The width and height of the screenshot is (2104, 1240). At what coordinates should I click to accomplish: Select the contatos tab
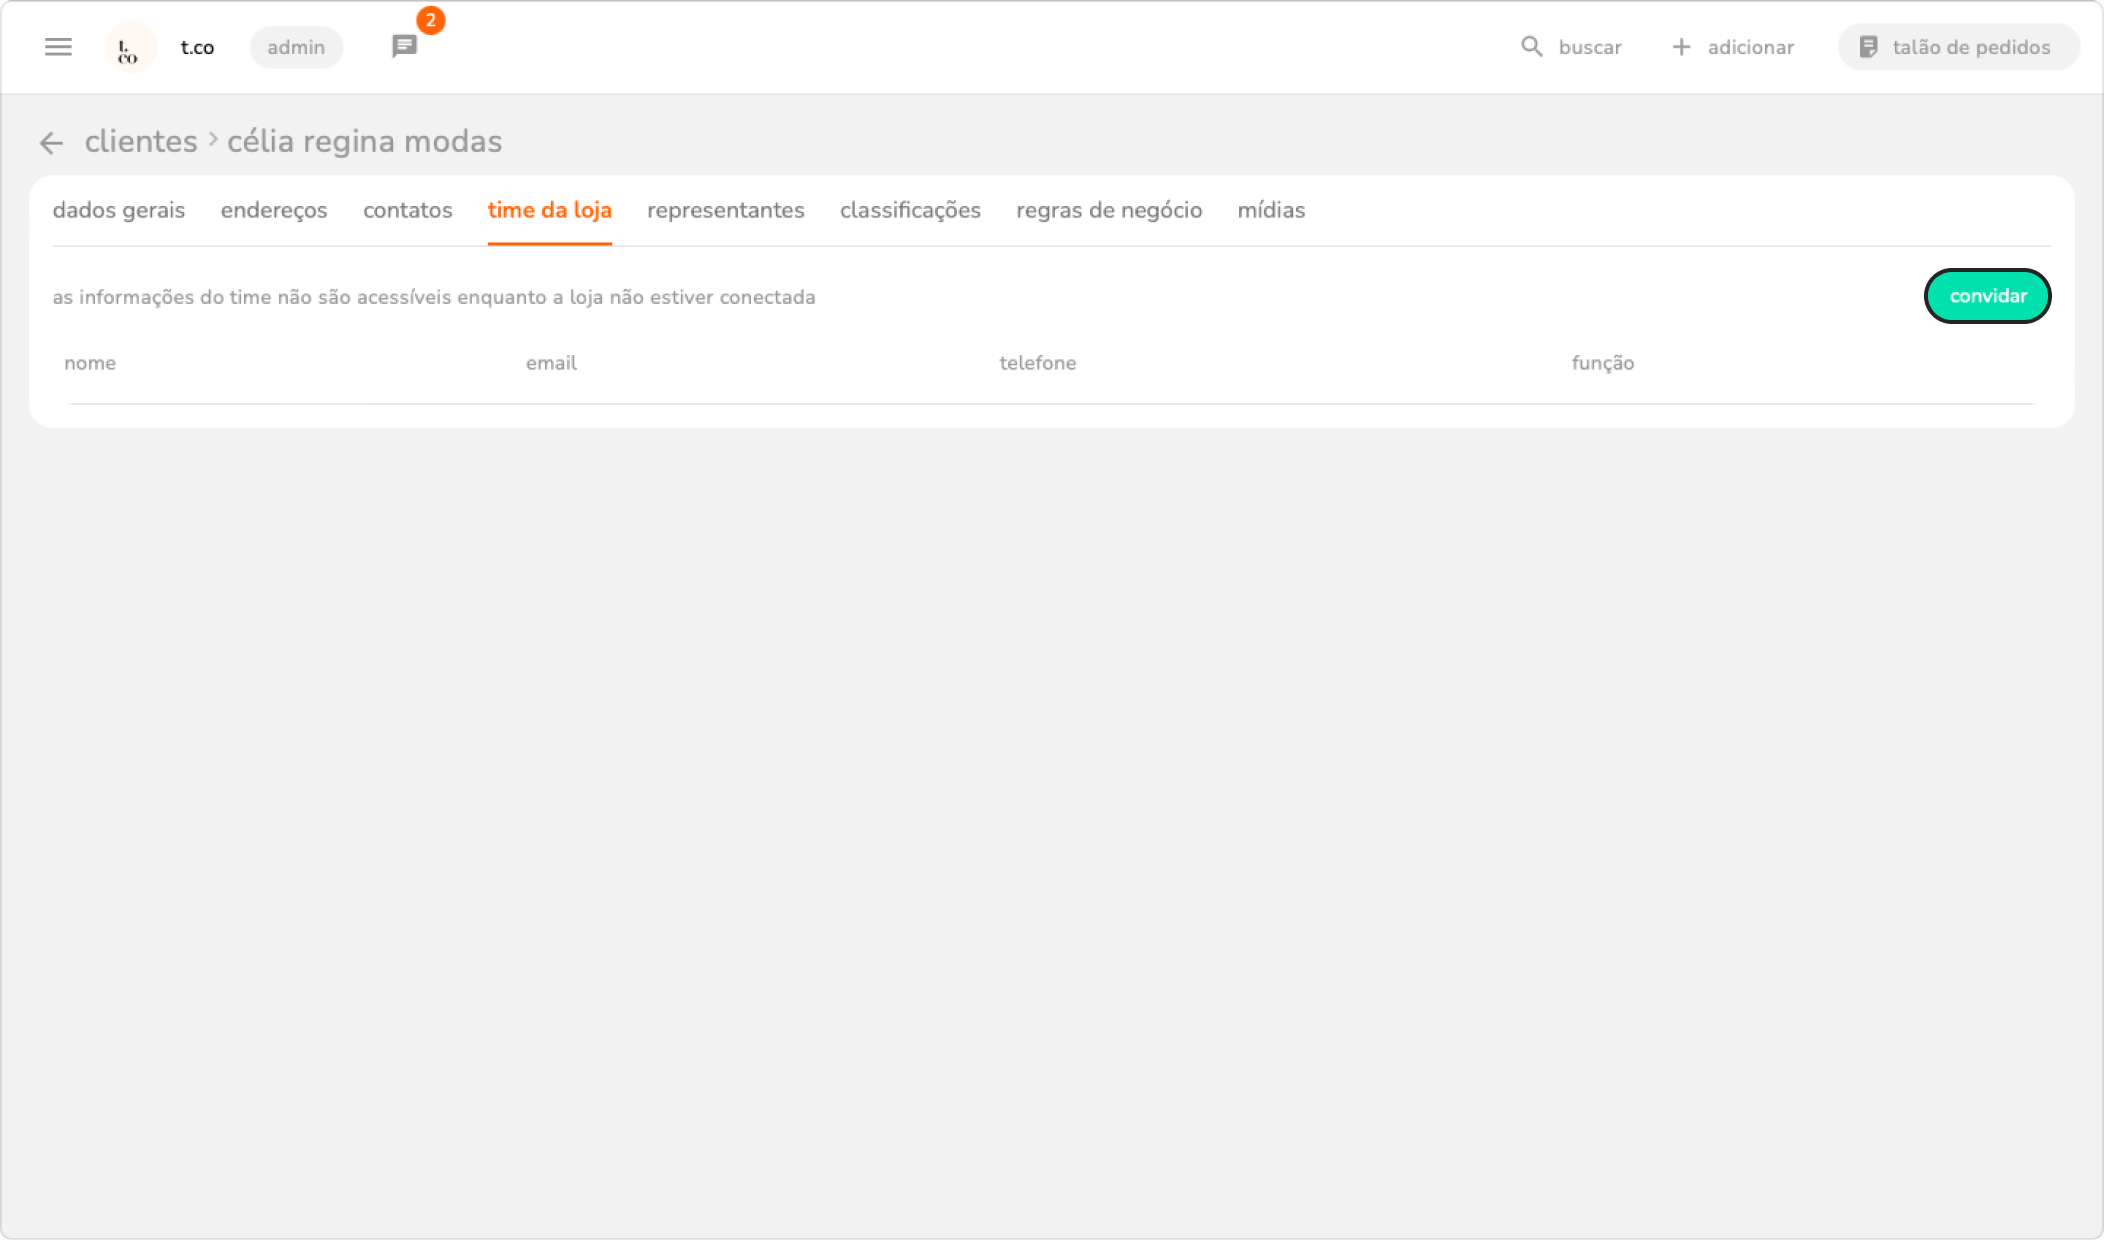click(408, 210)
